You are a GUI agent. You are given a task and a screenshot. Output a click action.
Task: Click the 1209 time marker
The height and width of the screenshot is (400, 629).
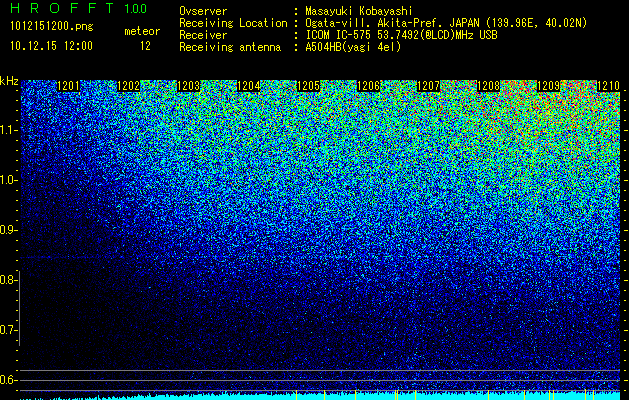(x=548, y=86)
